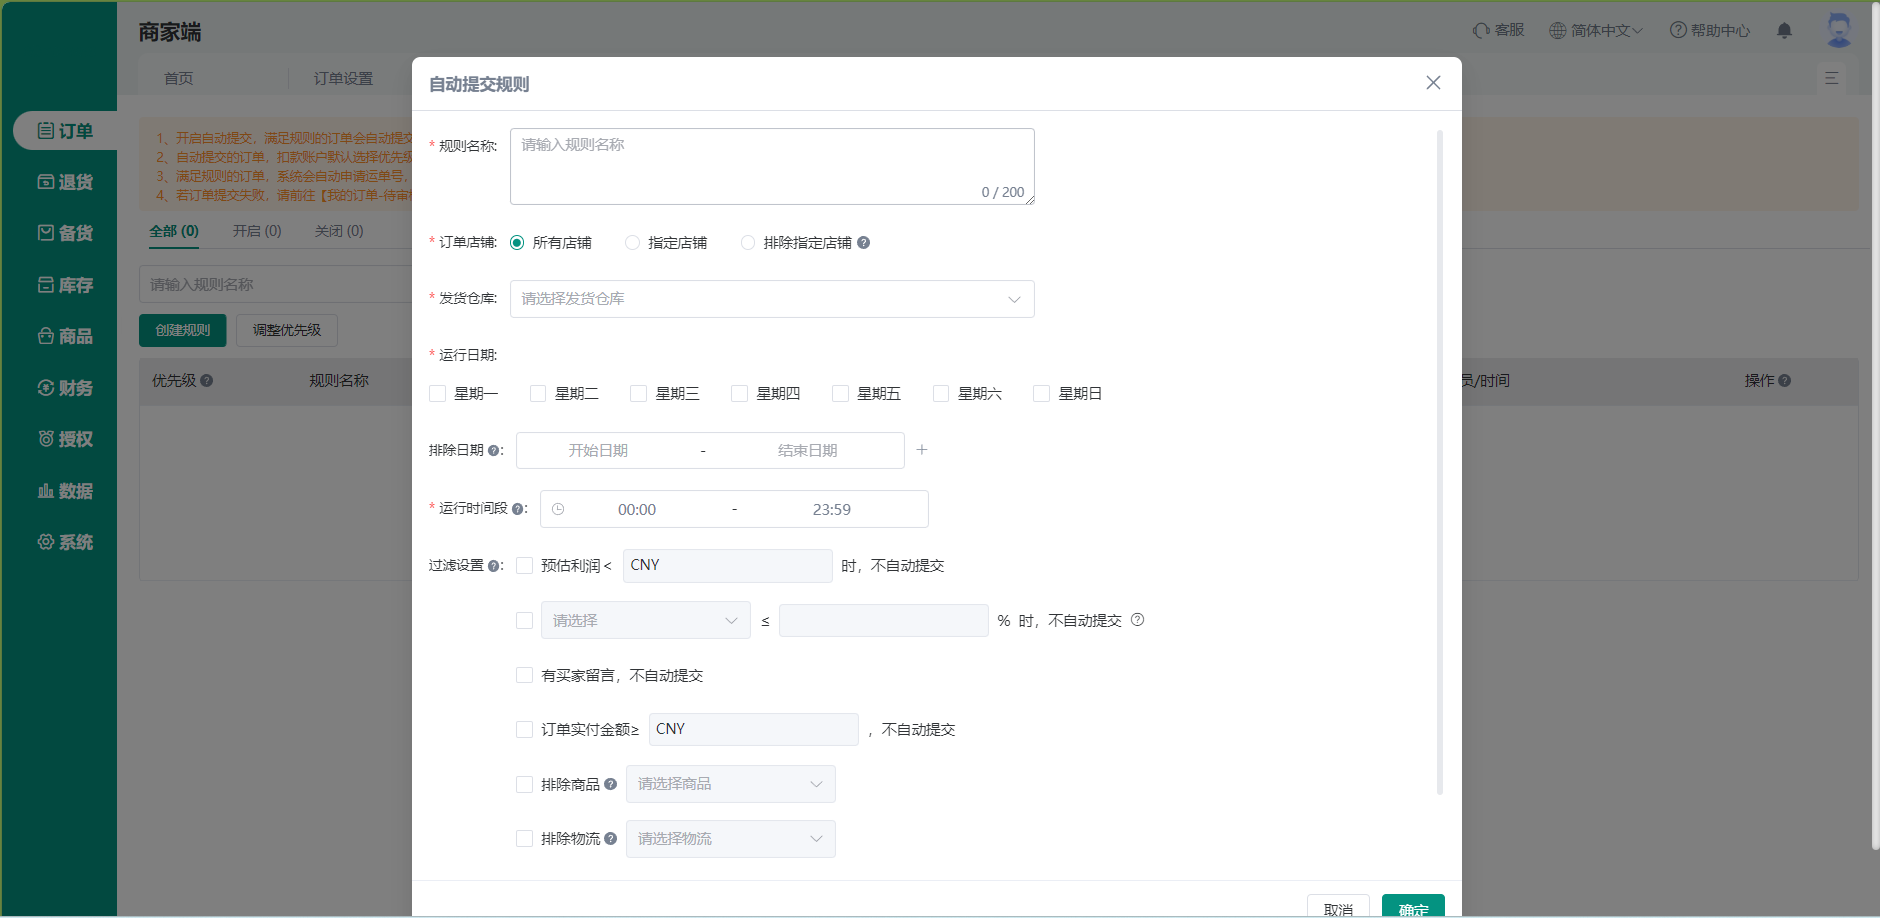The height and width of the screenshot is (918, 1880).
Task: Open the 发货仓库 dropdown
Action: (x=771, y=299)
